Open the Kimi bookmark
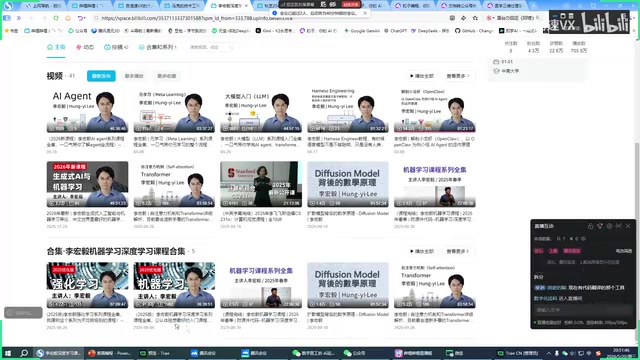The height and width of the screenshot is (360, 640). [275, 31]
